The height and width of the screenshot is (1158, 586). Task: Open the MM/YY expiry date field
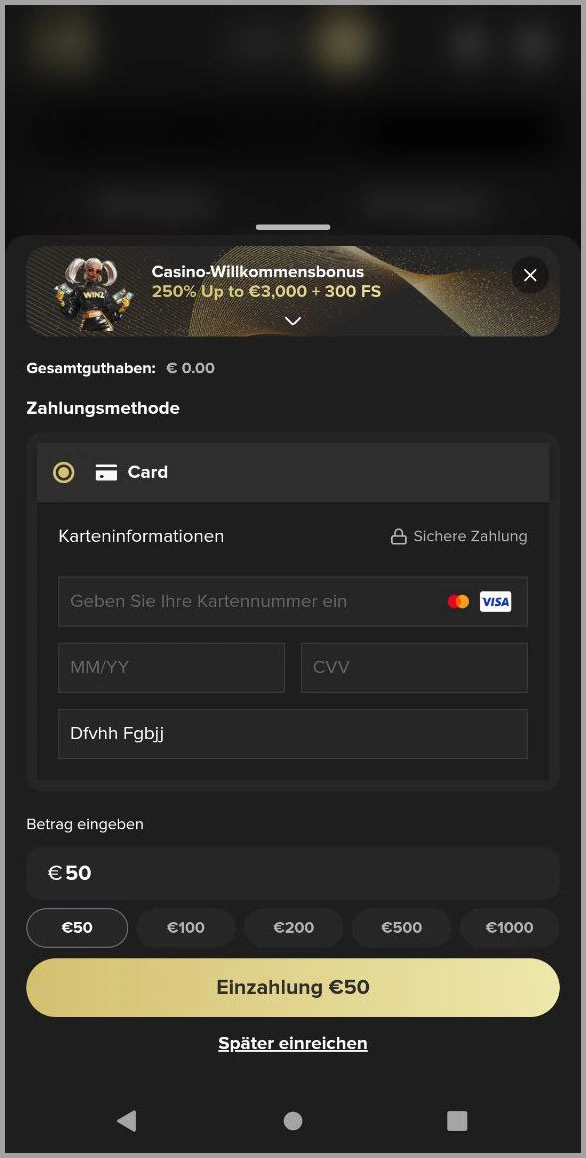click(171, 667)
